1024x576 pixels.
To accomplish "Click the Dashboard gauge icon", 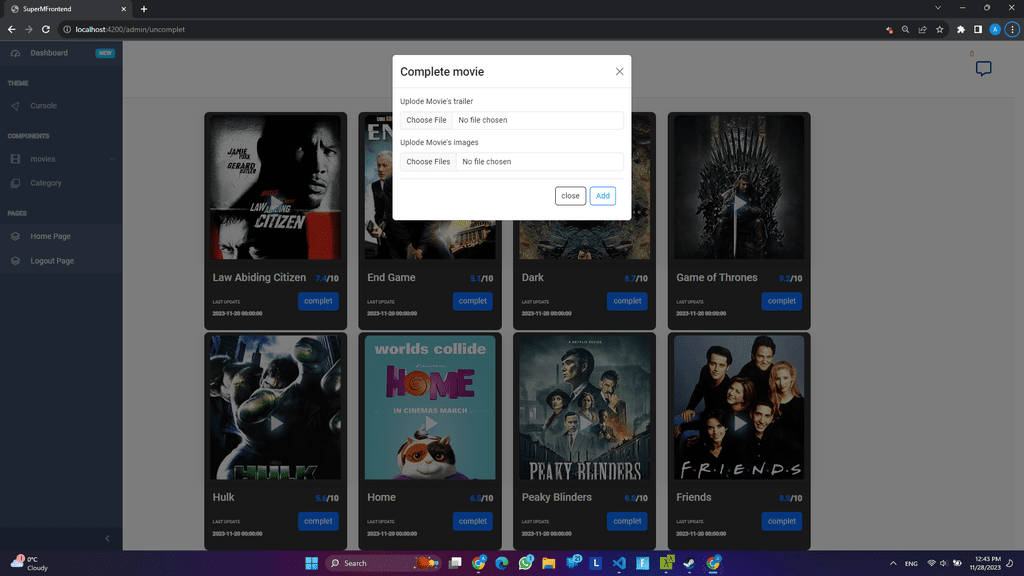I will (x=15, y=53).
